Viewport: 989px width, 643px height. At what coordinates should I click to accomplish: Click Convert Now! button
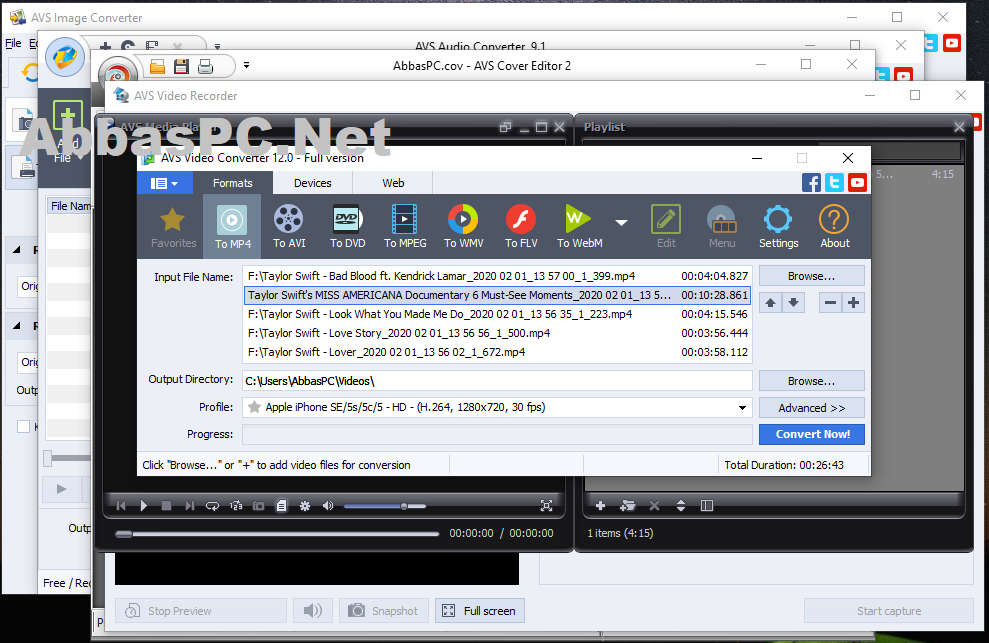pyautogui.click(x=811, y=434)
